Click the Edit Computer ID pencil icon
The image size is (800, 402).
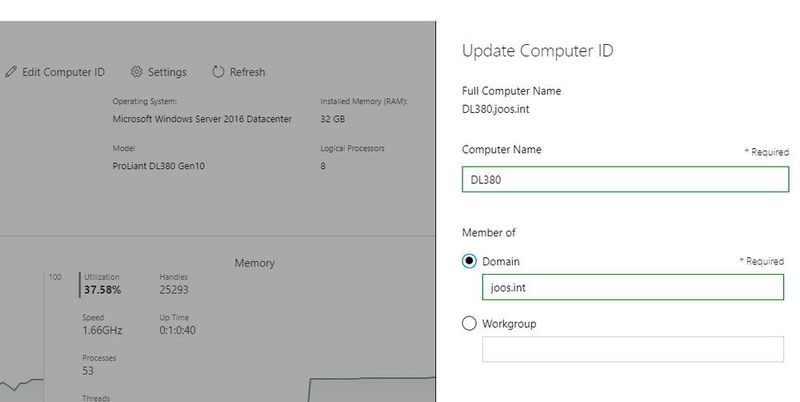10,72
